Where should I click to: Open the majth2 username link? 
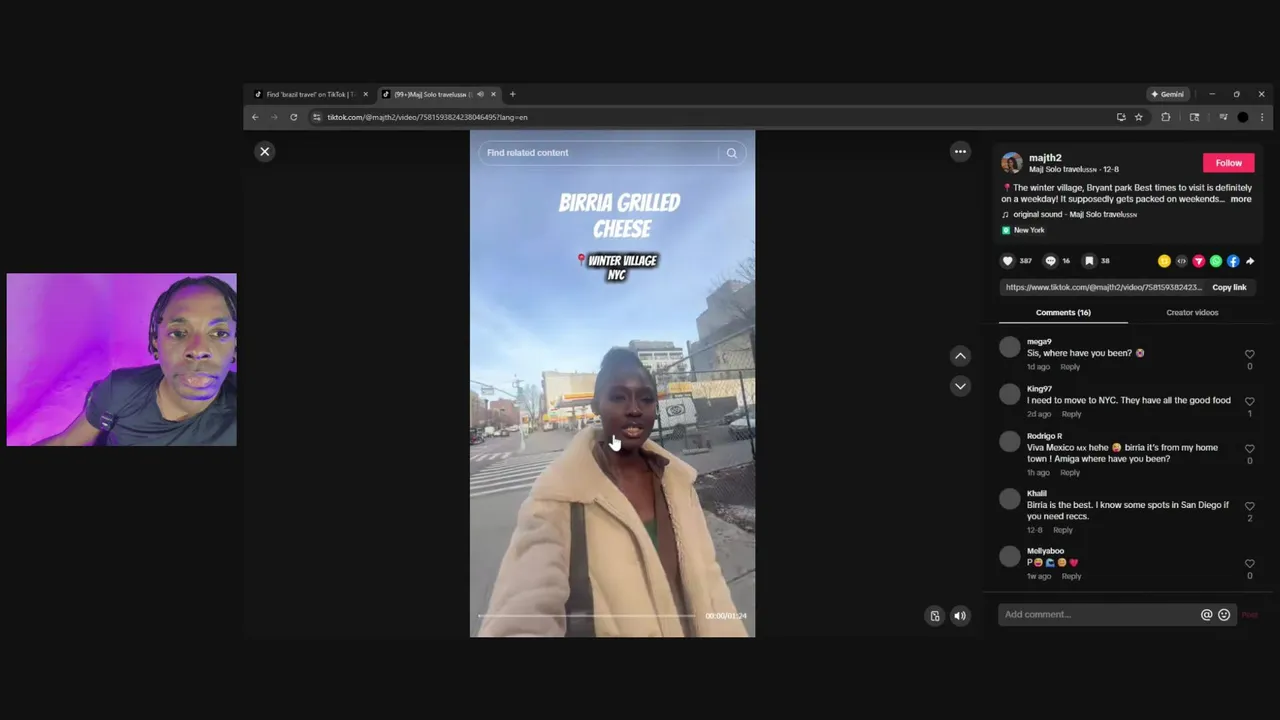point(1045,158)
